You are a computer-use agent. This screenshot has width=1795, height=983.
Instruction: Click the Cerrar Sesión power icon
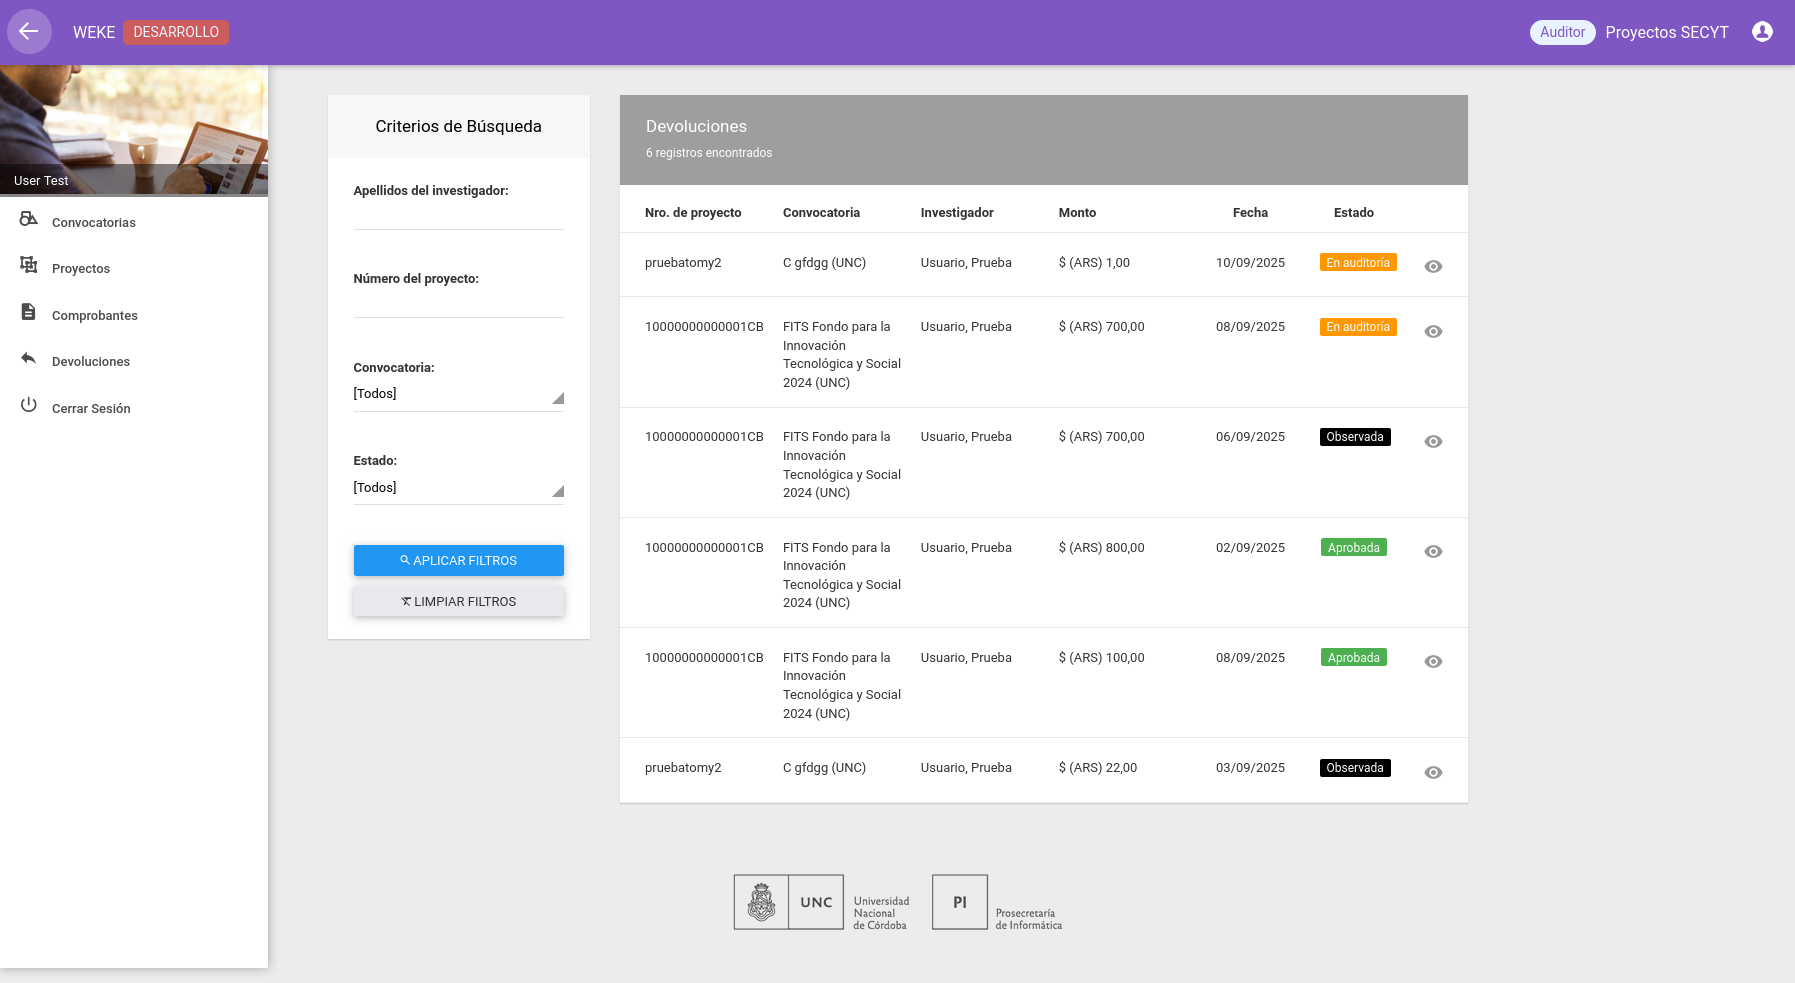[29, 405]
